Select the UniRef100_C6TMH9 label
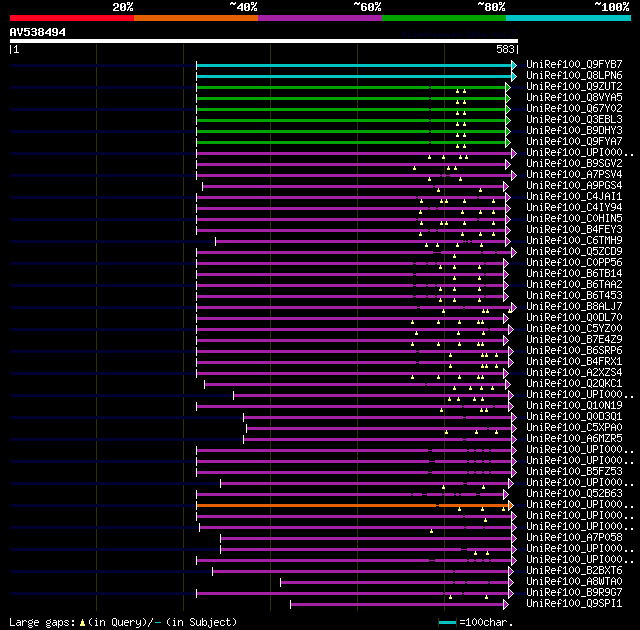The width and height of the screenshot is (640, 630). (x=574, y=241)
